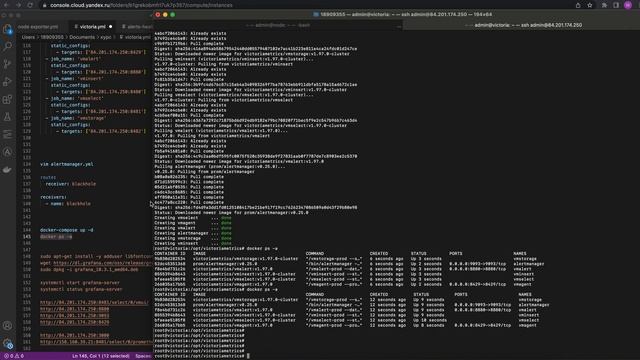Click the Ln 145, Col 1 status bar entry
640x360 pixels.
101,356
